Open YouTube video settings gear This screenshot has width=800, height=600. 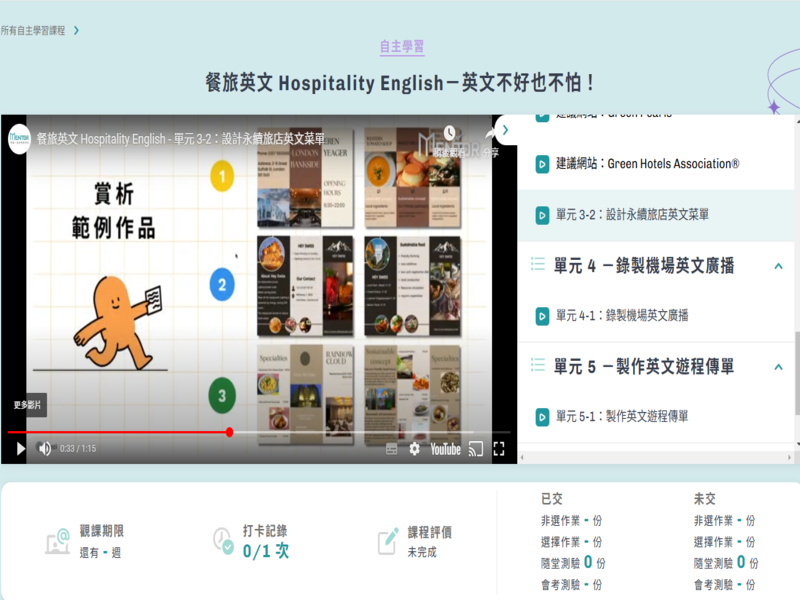(x=414, y=449)
